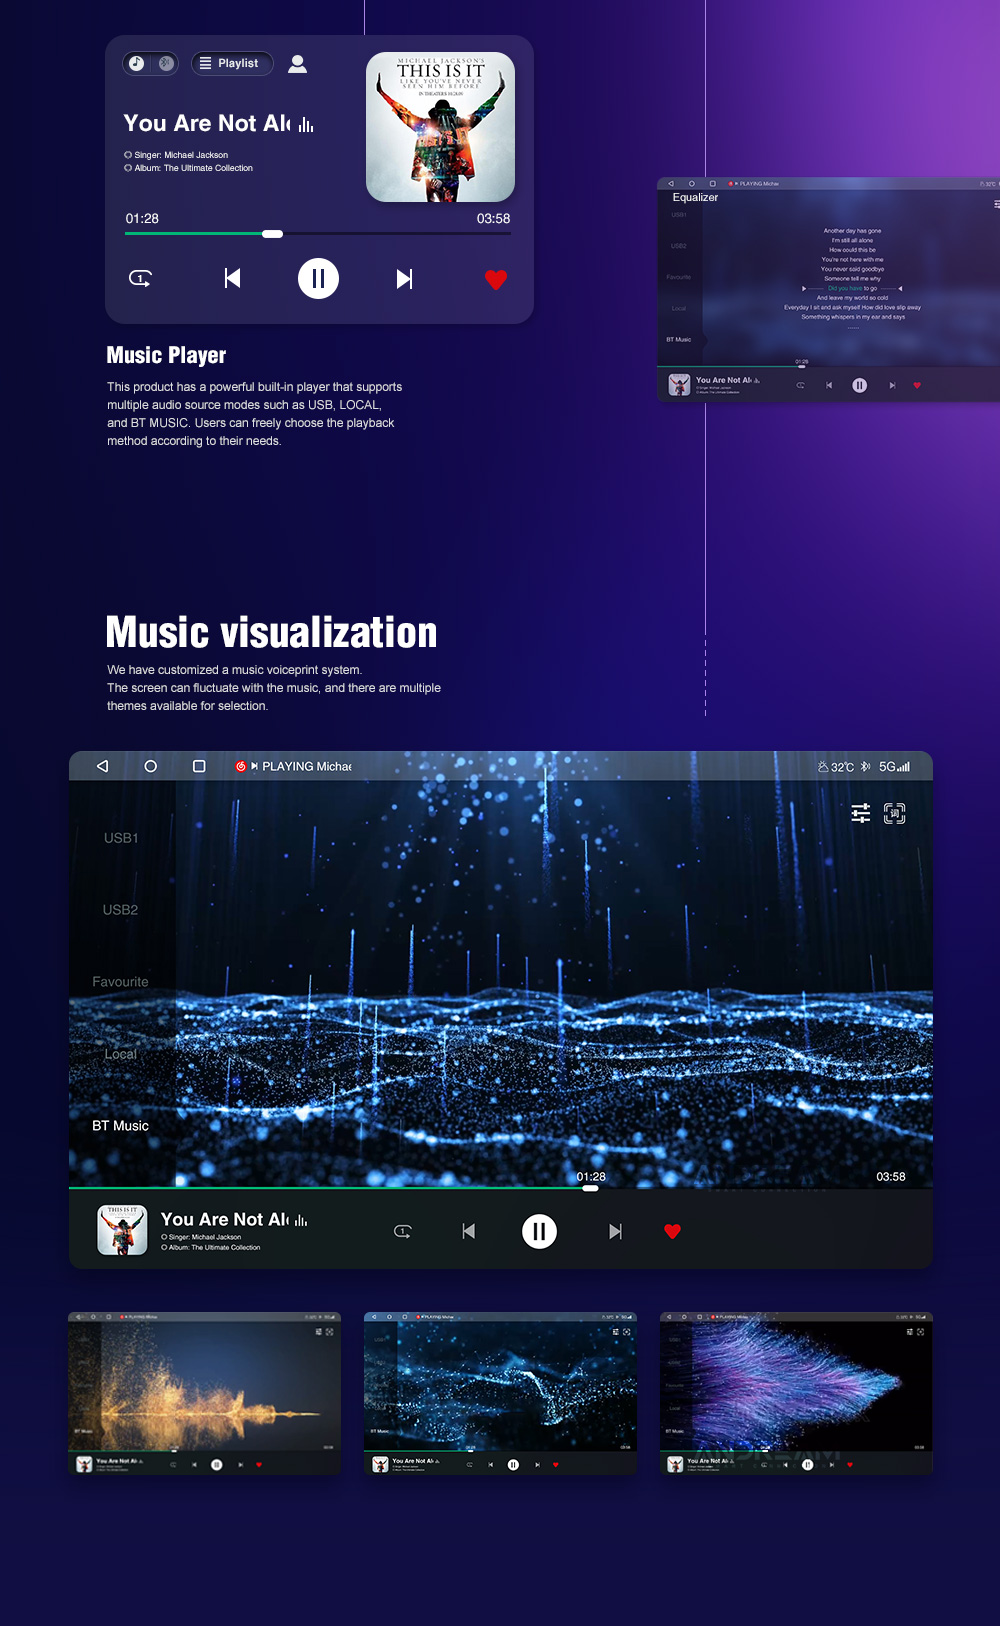1000x1626 pixels.
Task: Select the BT Music source tab
Action: pyautogui.click(x=120, y=1126)
